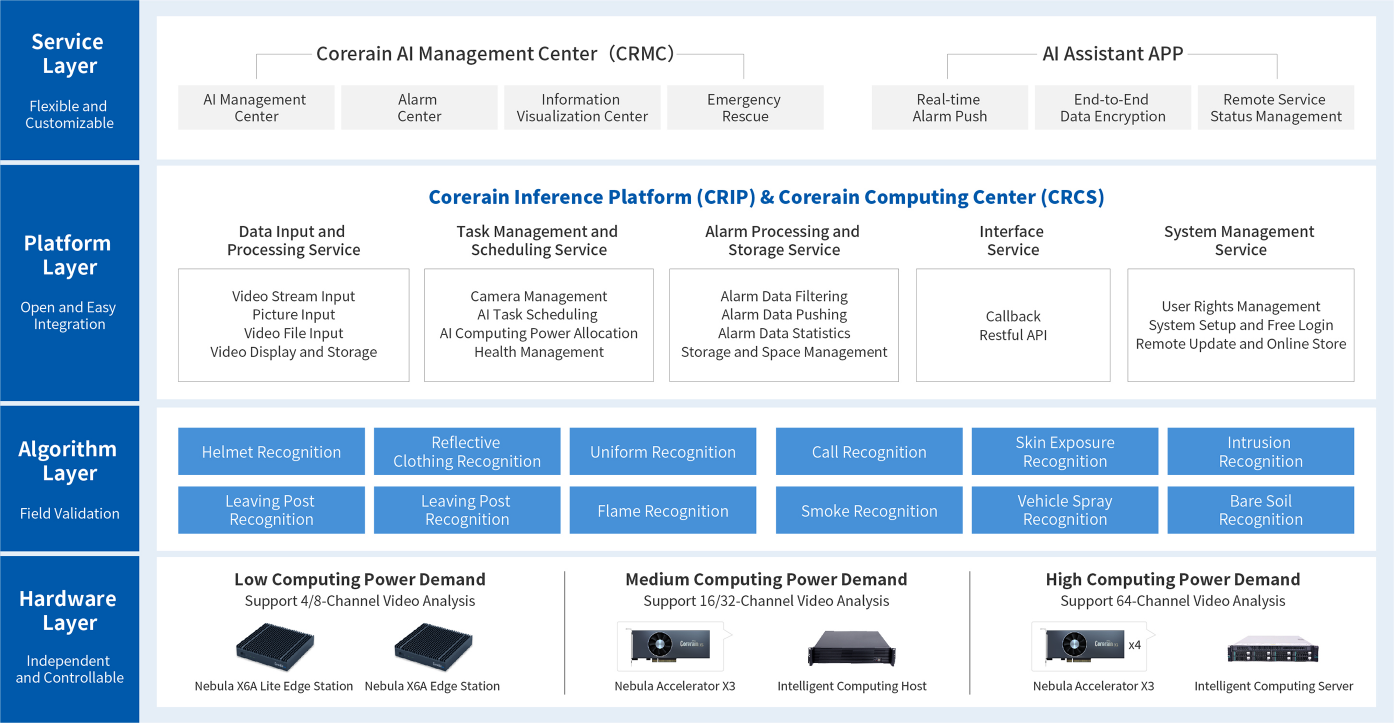Click the System Setup and Free Login entry
The image size is (1394, 723).
tap(1240, 325)
